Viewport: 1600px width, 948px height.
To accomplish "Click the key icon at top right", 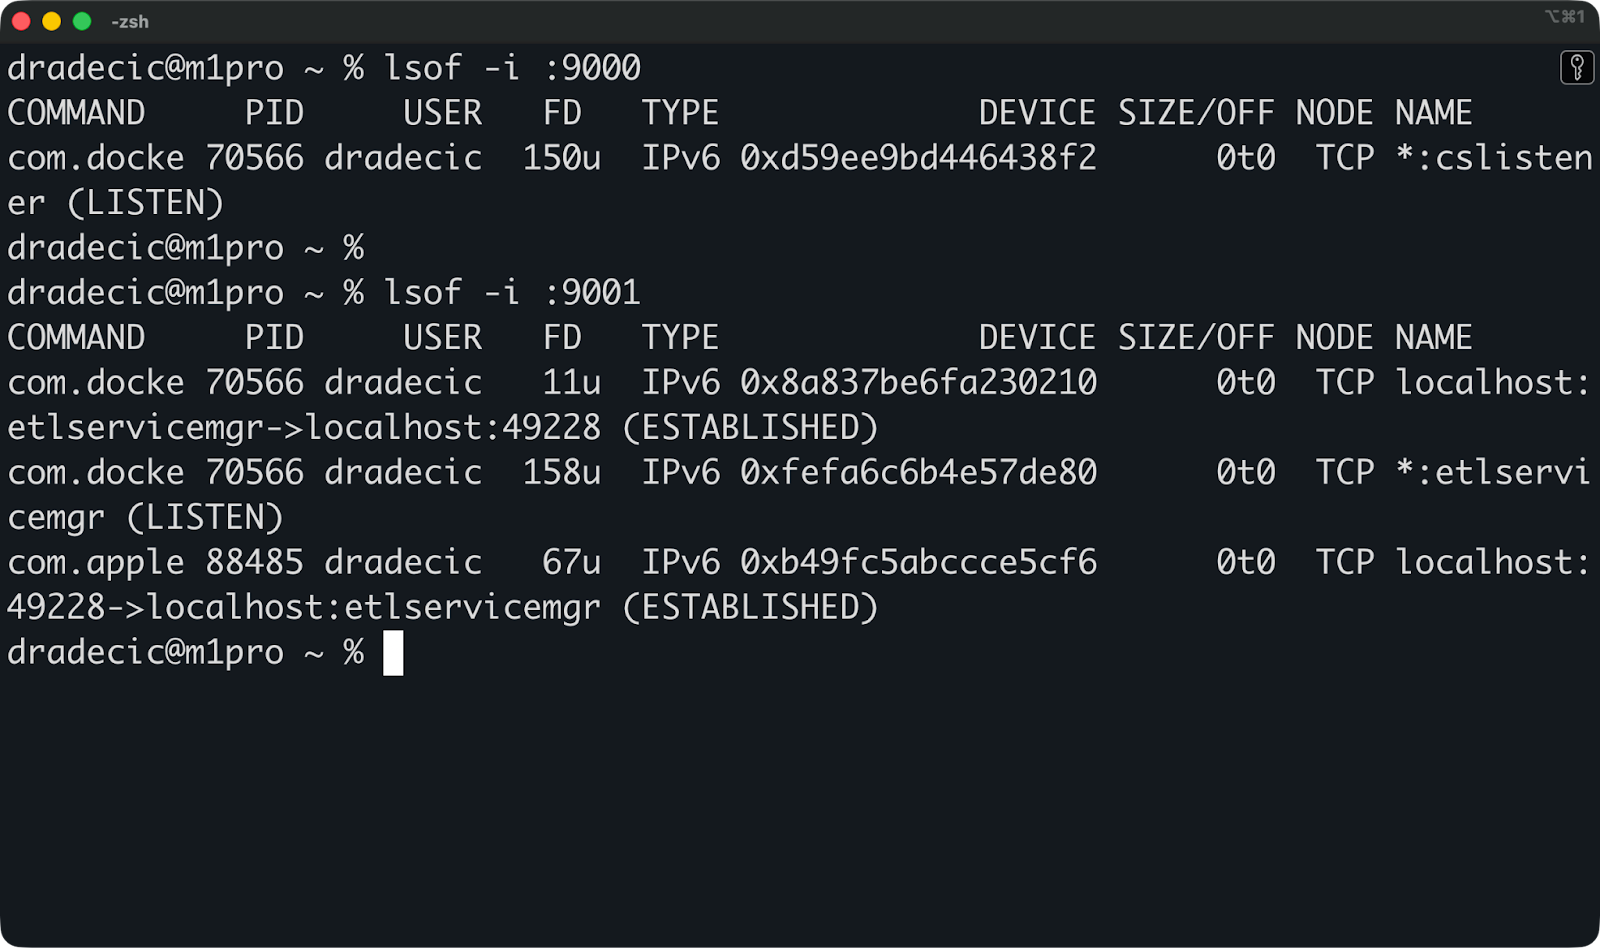I will tap(1576, 68).
